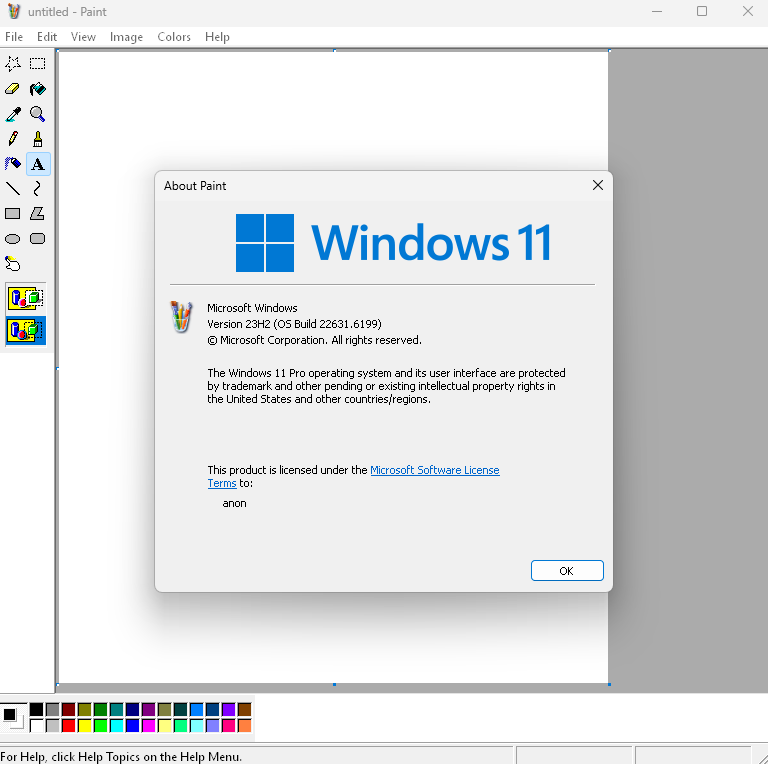Click the hand pointer tool icon
The image size is (768, 764).
click(x=13, y=264)
